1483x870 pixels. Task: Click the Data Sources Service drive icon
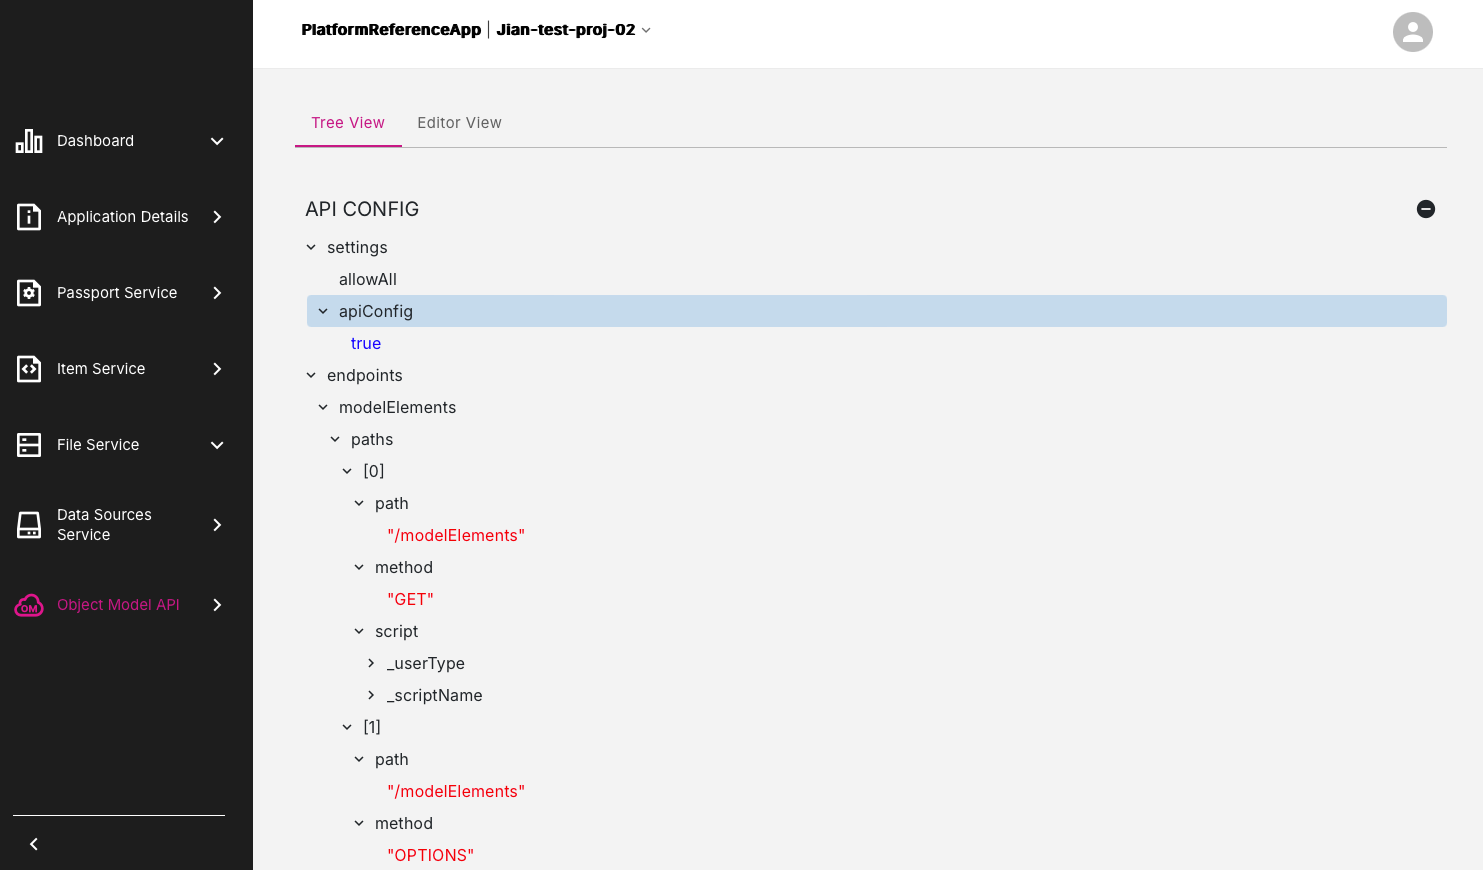tap(29, 525)
